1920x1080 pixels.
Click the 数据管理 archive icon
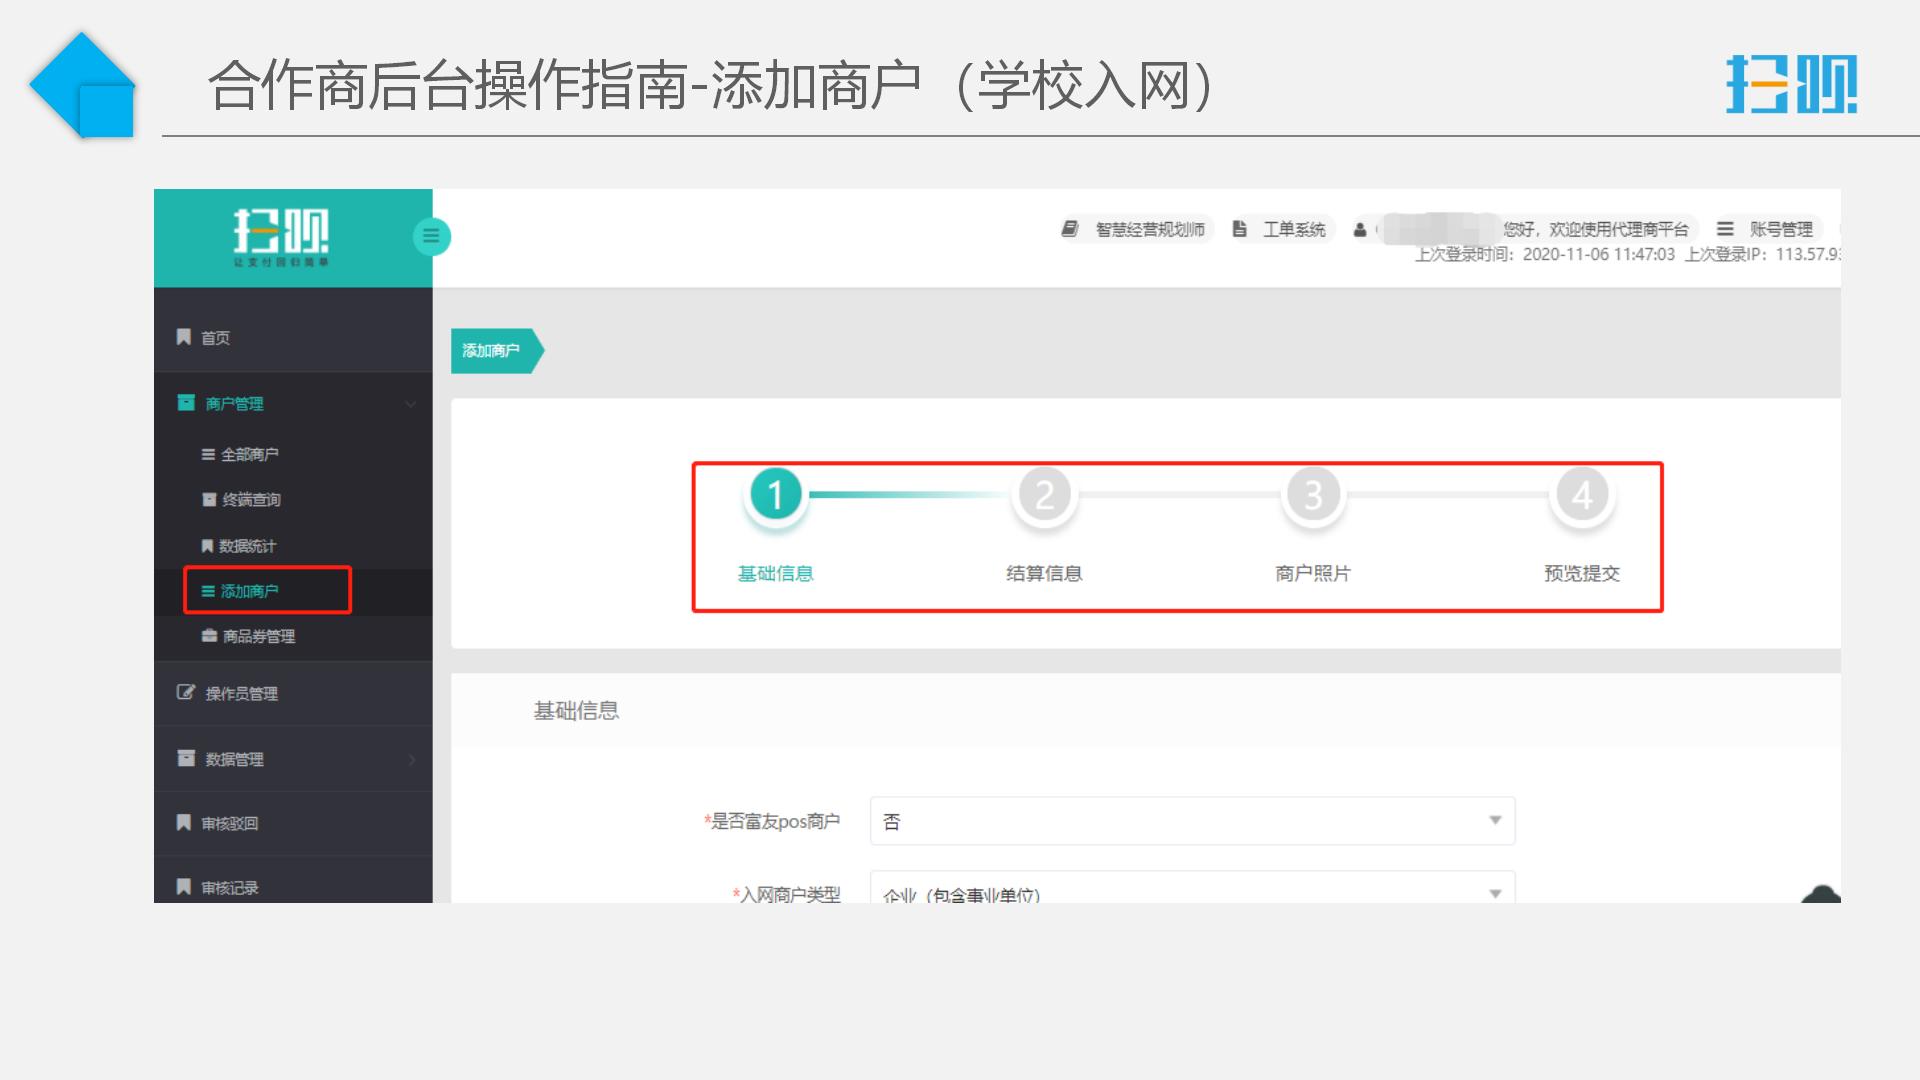point(186,758)
